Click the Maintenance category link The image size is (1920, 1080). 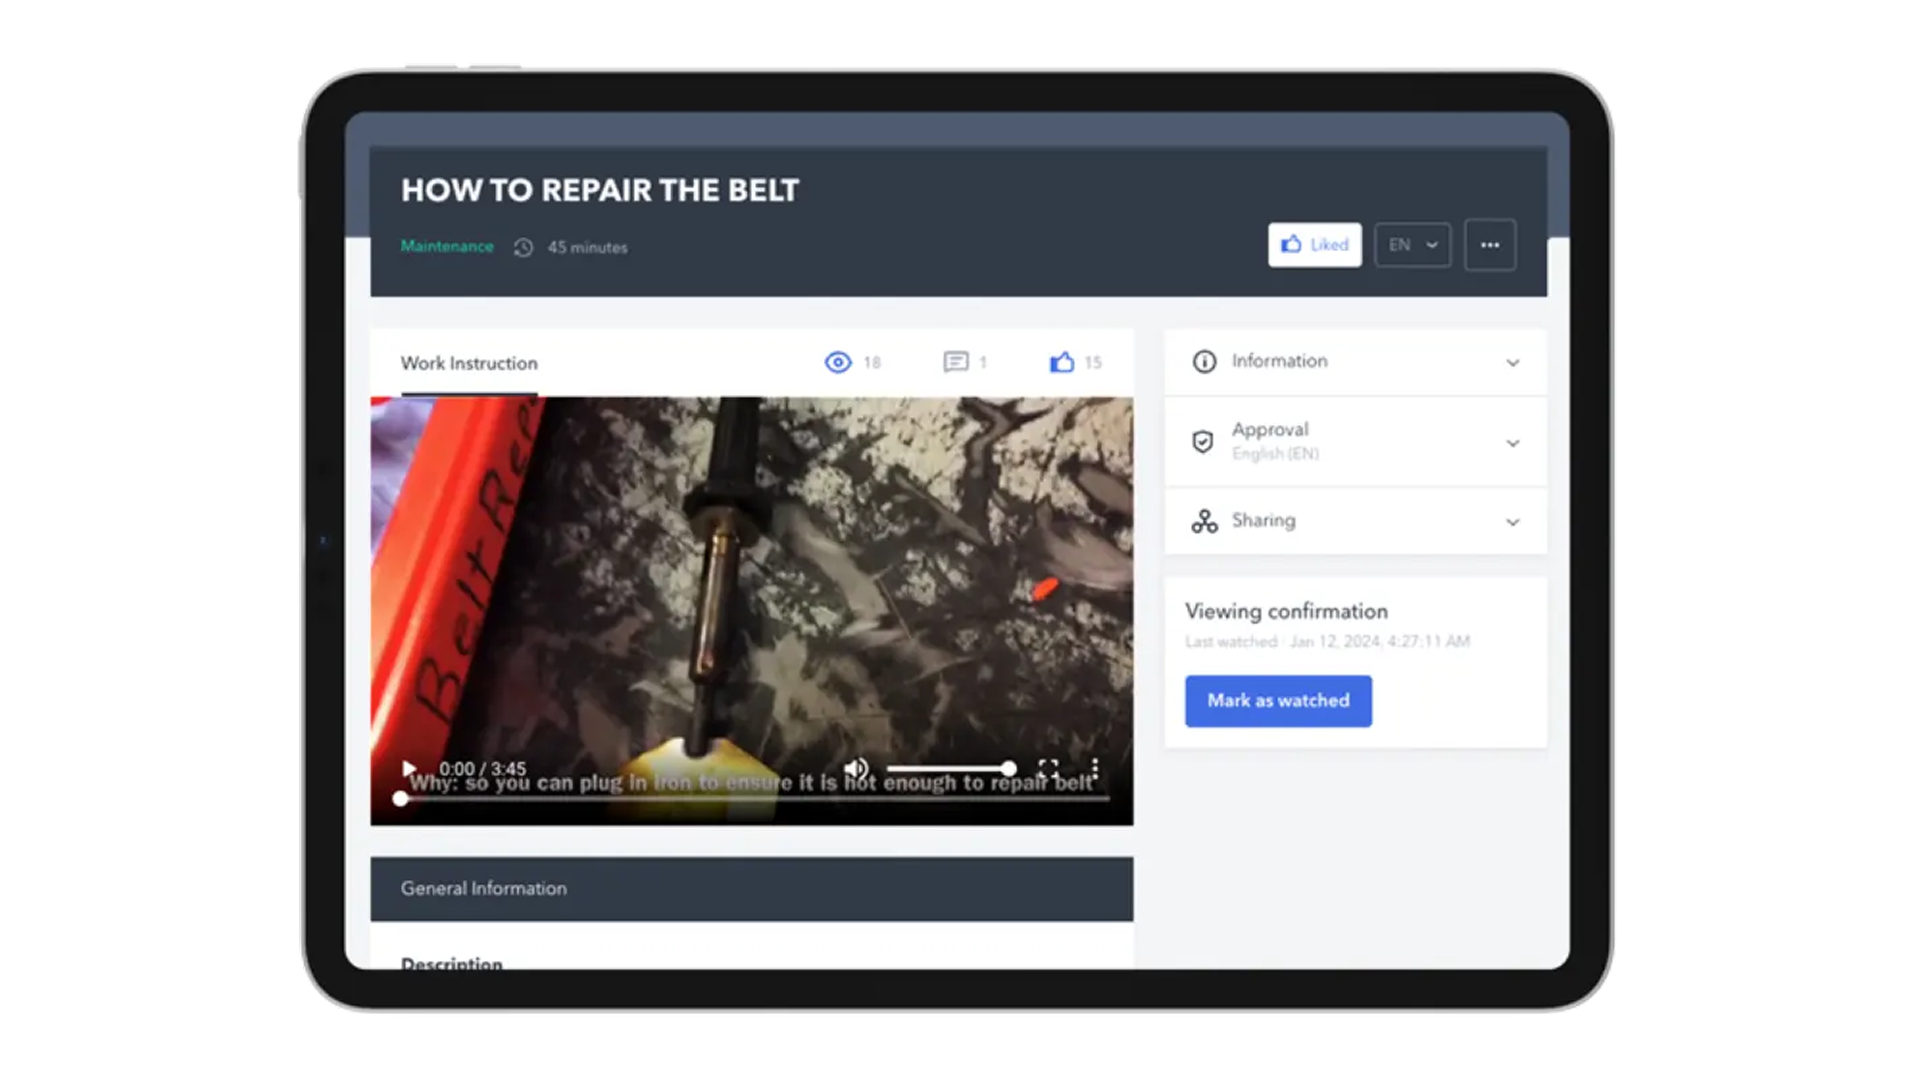tap(447, 246)
